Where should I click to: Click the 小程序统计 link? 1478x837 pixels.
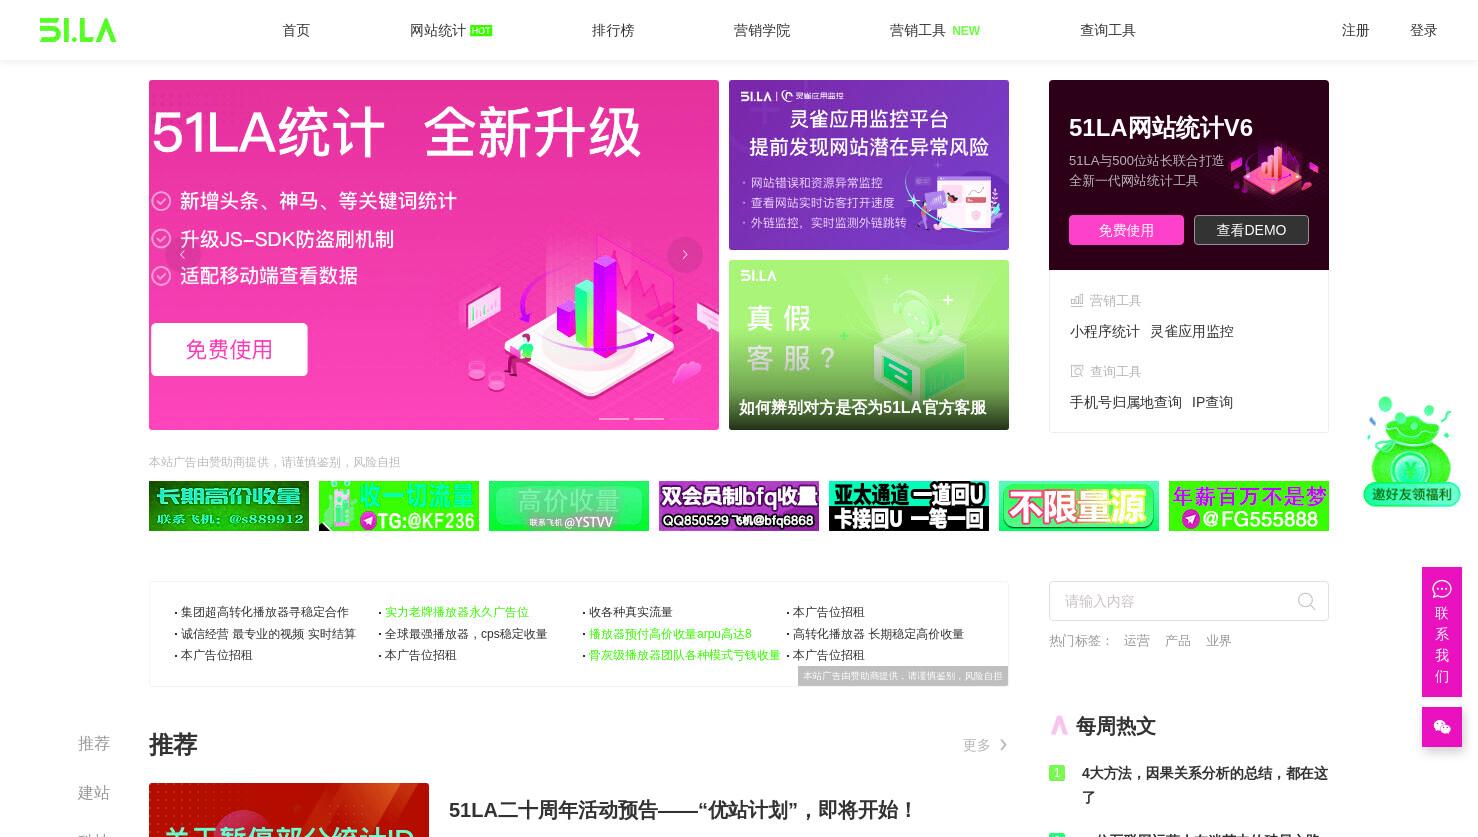pos(1105,331)
